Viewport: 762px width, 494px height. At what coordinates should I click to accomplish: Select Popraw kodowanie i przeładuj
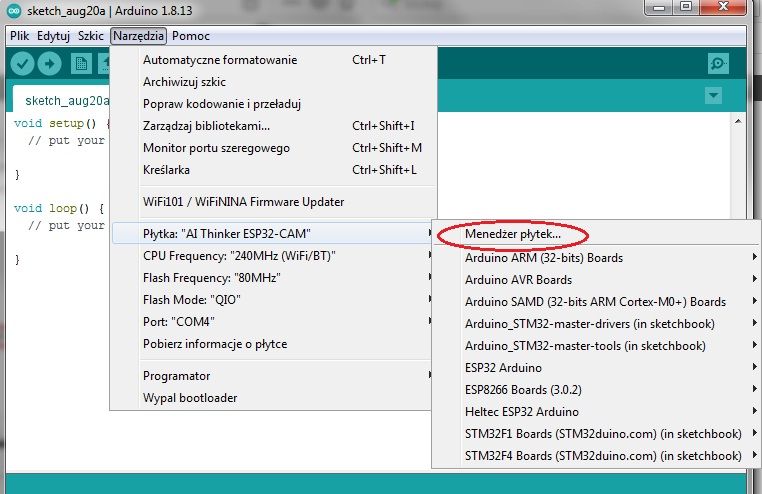pyautogui.click(x=274, y=104)
